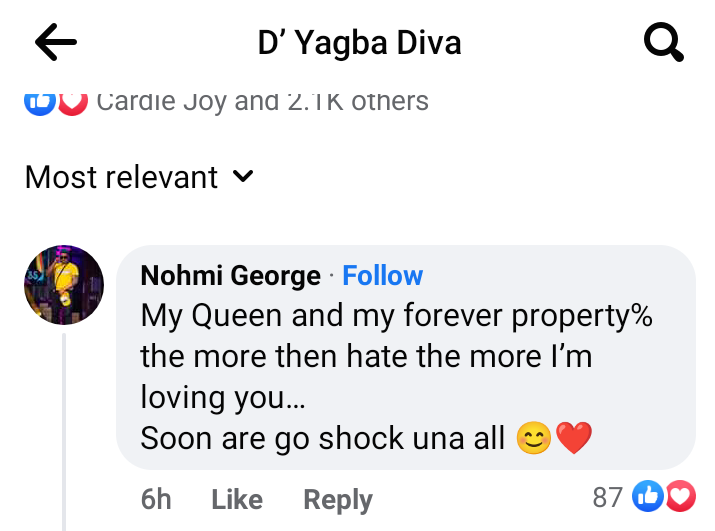Click the heart icon on the comment's reactions

tap(680, 496)
